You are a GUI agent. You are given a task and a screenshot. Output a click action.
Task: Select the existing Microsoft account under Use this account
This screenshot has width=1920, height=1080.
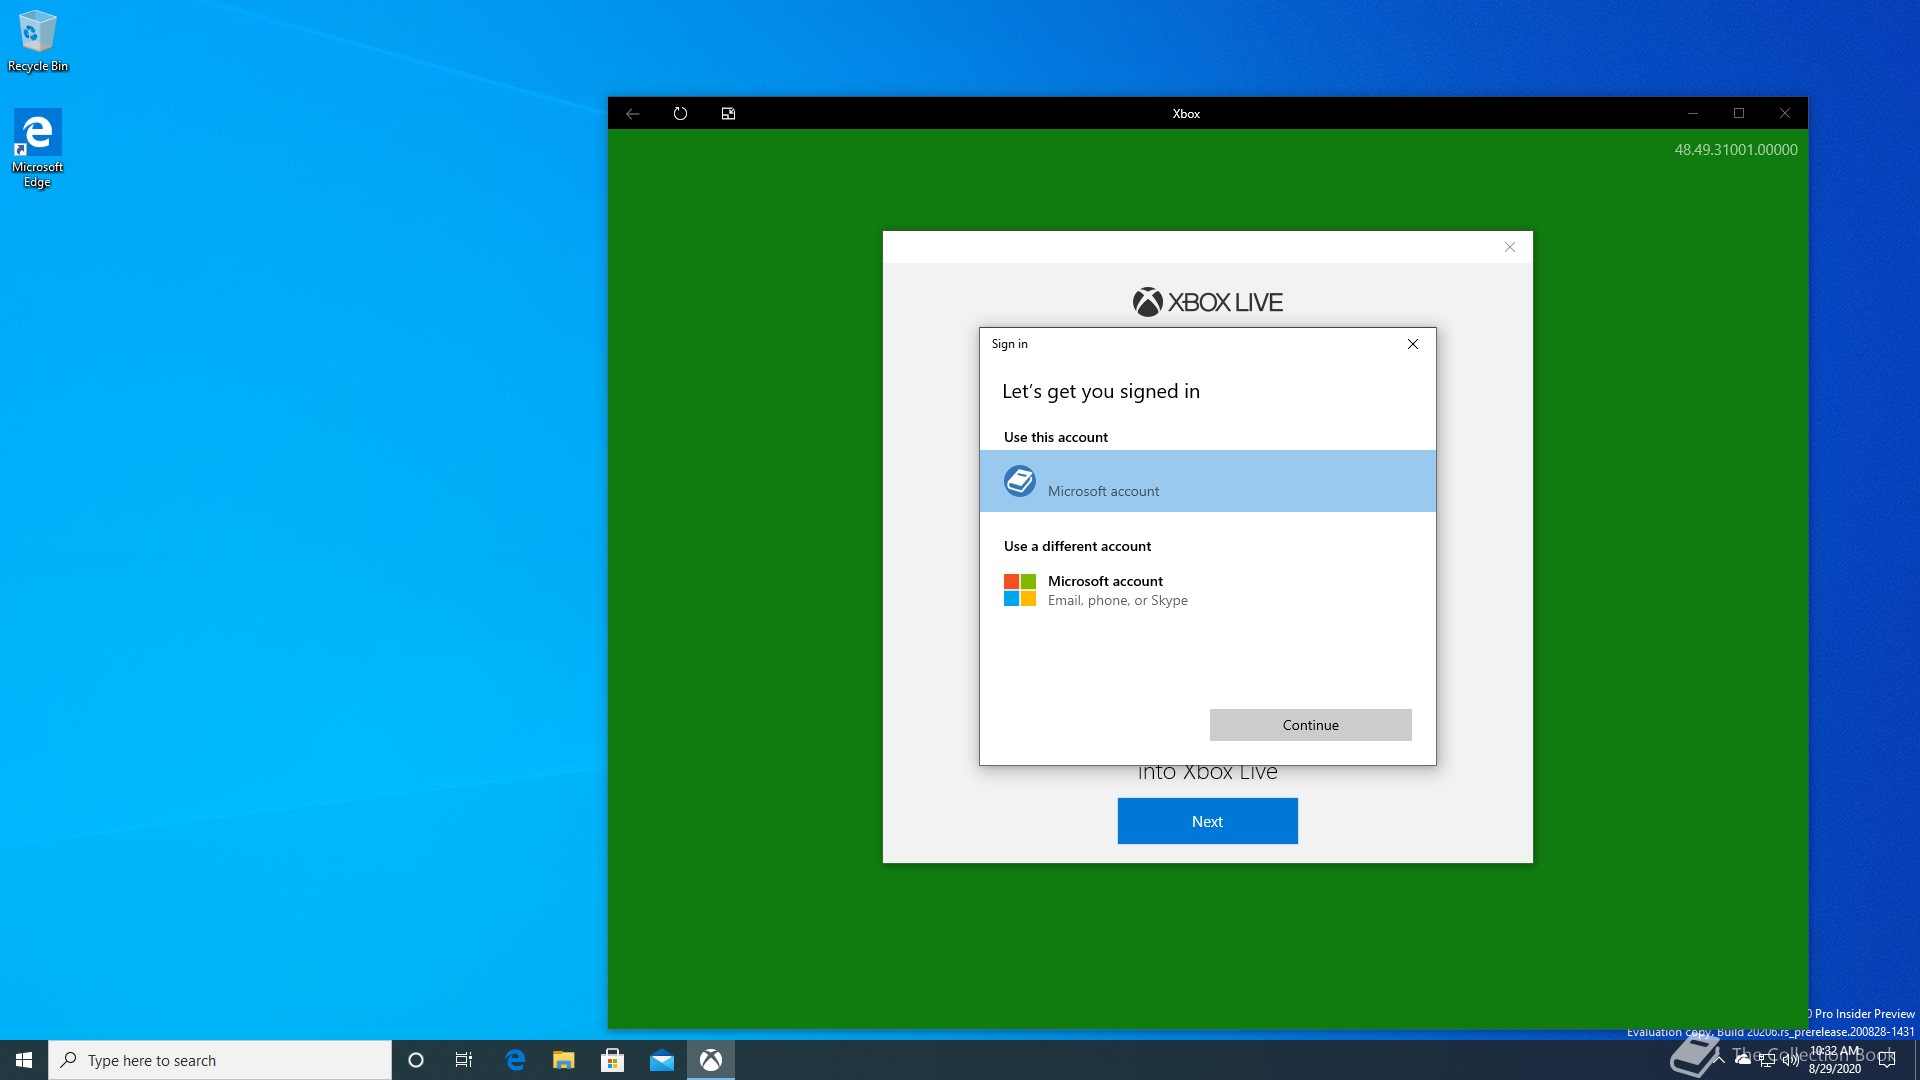coord(1207,481)
